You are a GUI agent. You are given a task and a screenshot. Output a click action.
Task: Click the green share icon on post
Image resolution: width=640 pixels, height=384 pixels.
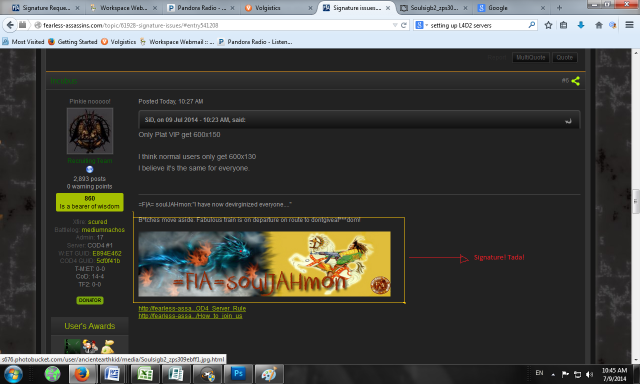[x=576, y=81]
